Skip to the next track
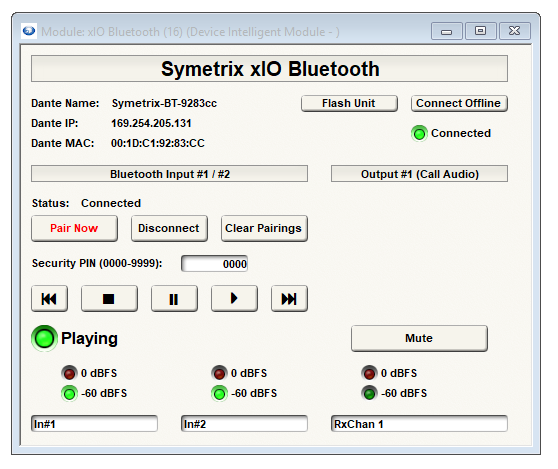 click(289, 298)
